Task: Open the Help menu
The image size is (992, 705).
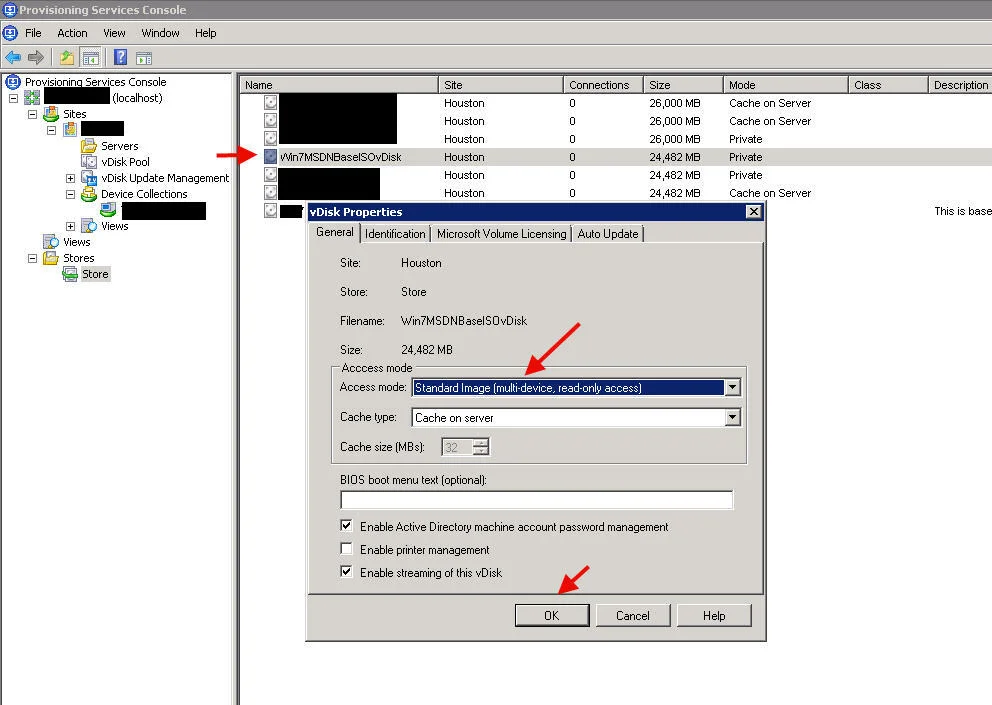Action: point(206,33)
